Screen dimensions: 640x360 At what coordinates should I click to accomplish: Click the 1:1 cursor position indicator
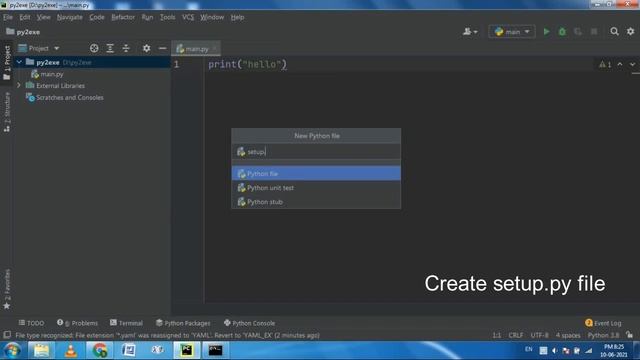click(496, 335)
